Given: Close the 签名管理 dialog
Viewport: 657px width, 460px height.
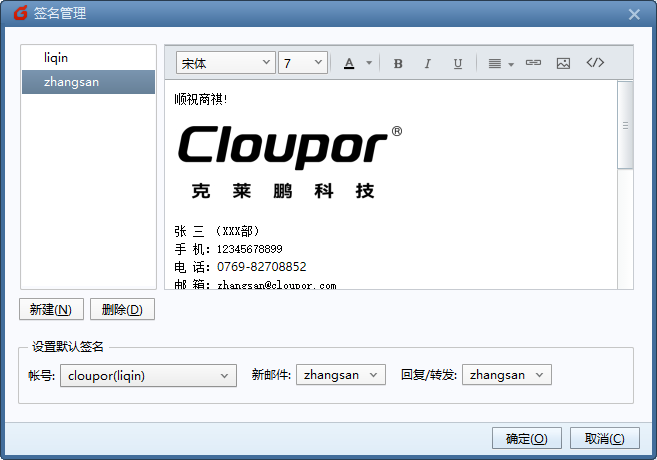Looking at the screenshot, I should tap(634, 14).
